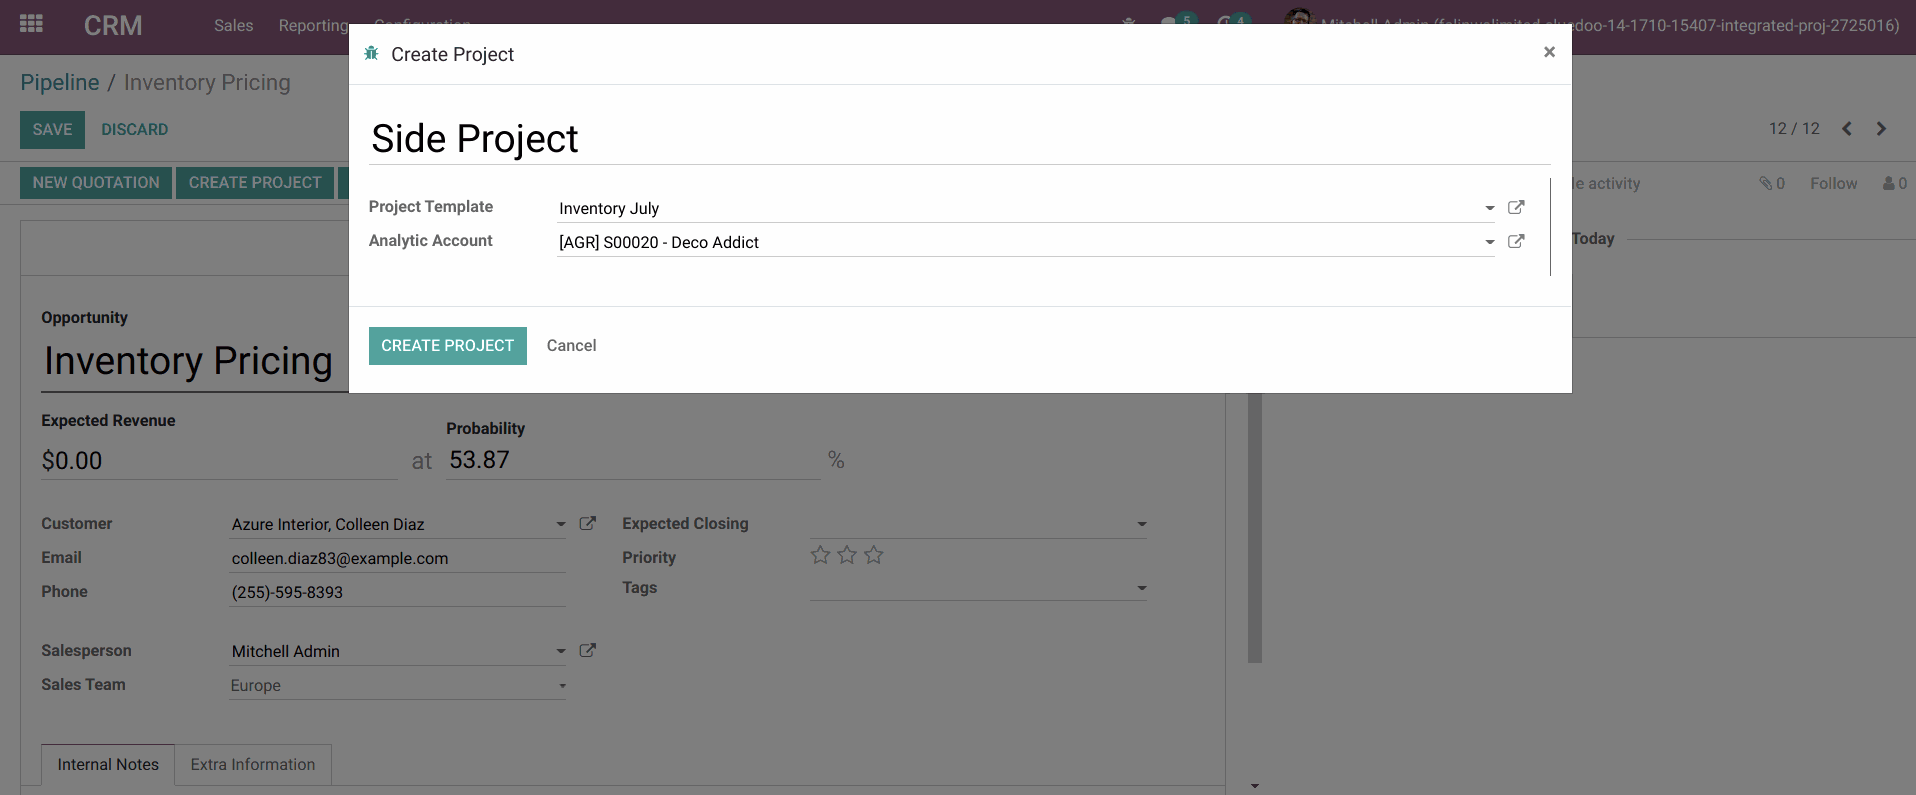The image size is (1916, 795).
Task: Expand the Customer dropdown
Action: point(560,524)
